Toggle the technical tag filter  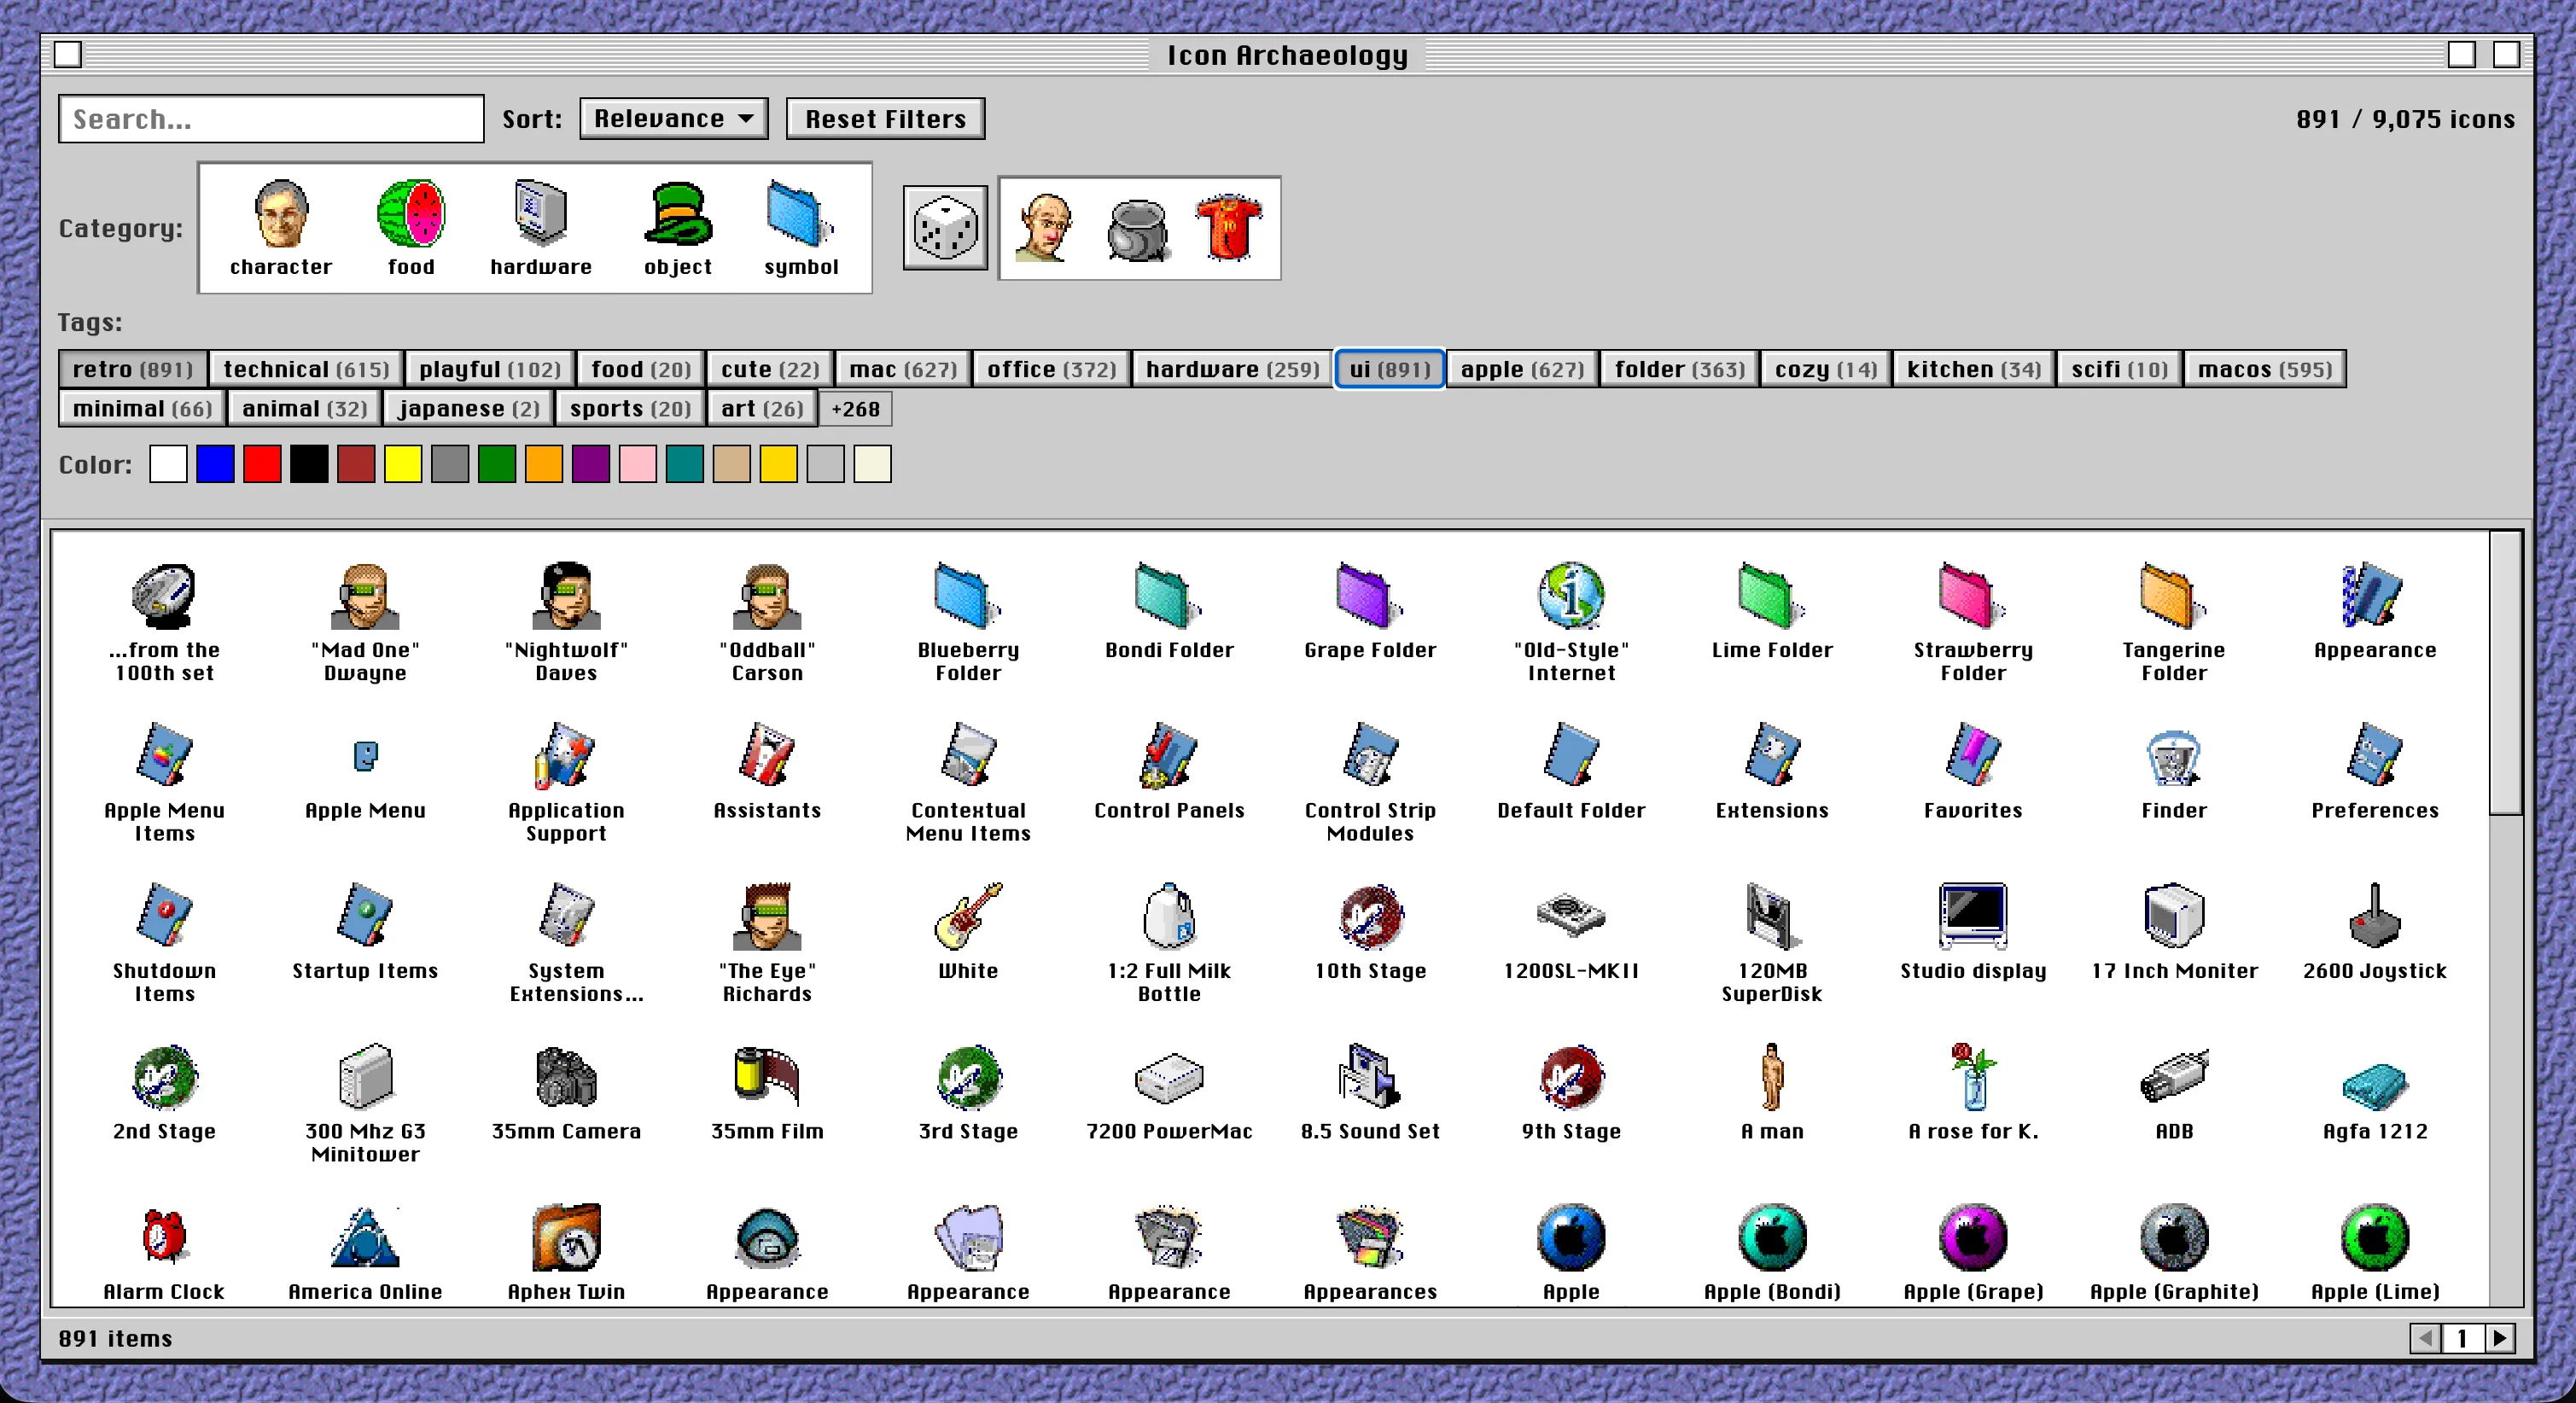pos(306,369)
